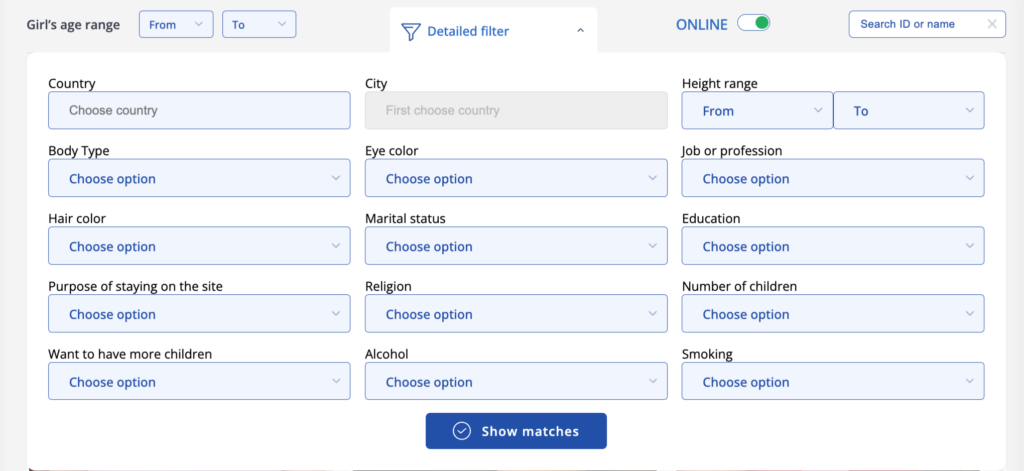Open the age range To dropdown

click(258, 25)
